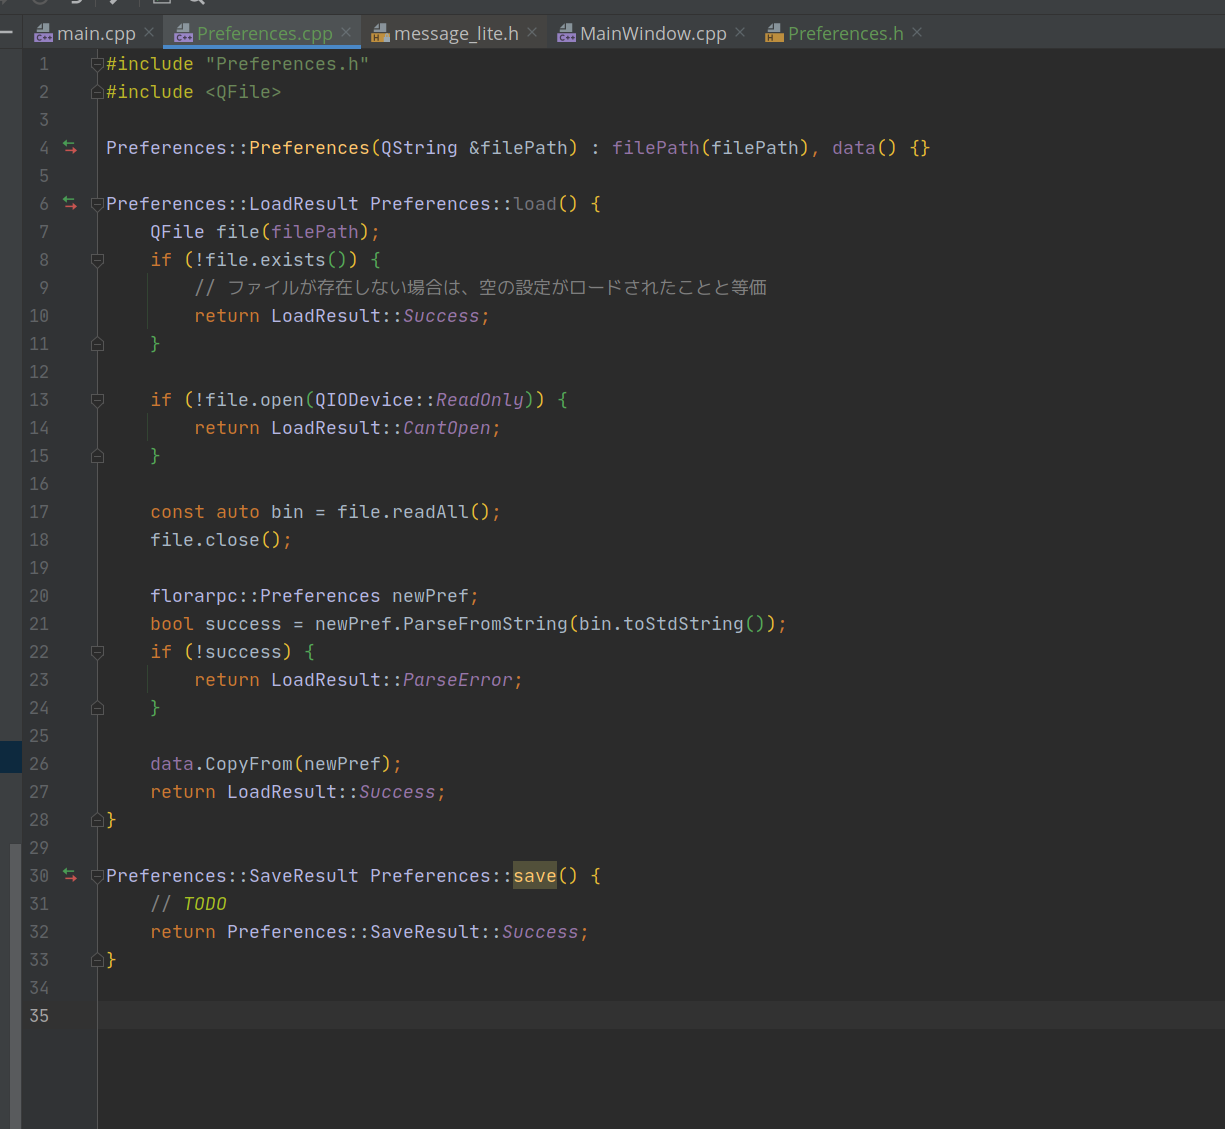
Task: Switch to the Preferences.h tab
Action: coord(844,33)
